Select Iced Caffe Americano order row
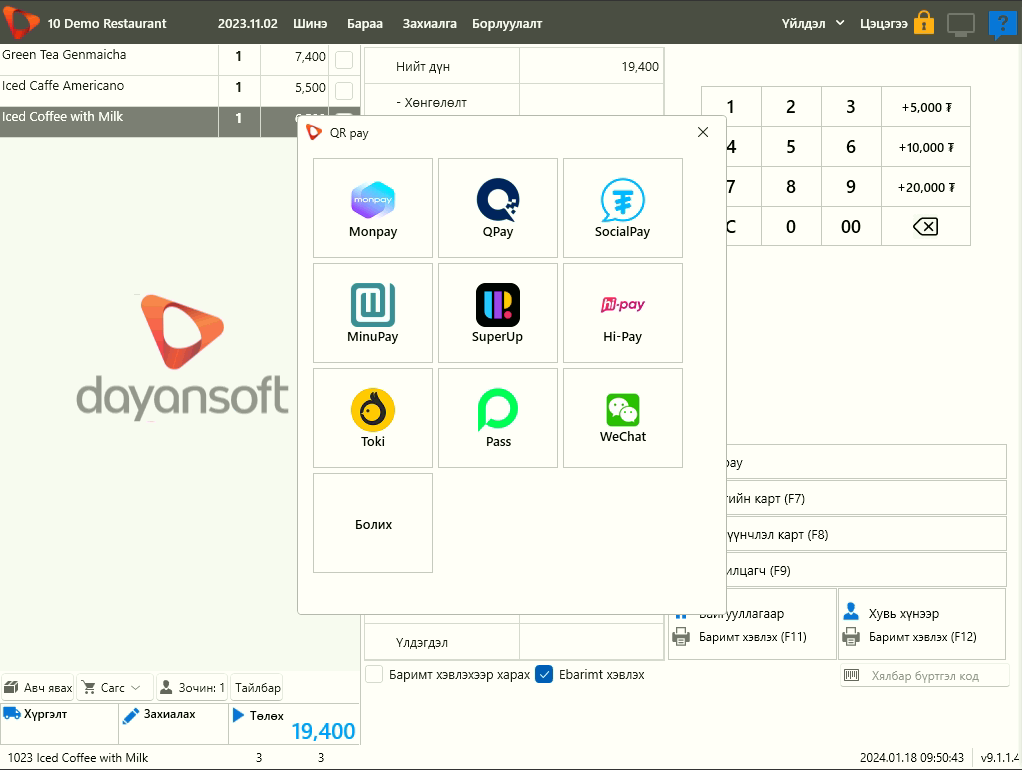Image resolution: width=1022 pixels, height=770 pixels. pyautogui.click(x=180, y=91)
